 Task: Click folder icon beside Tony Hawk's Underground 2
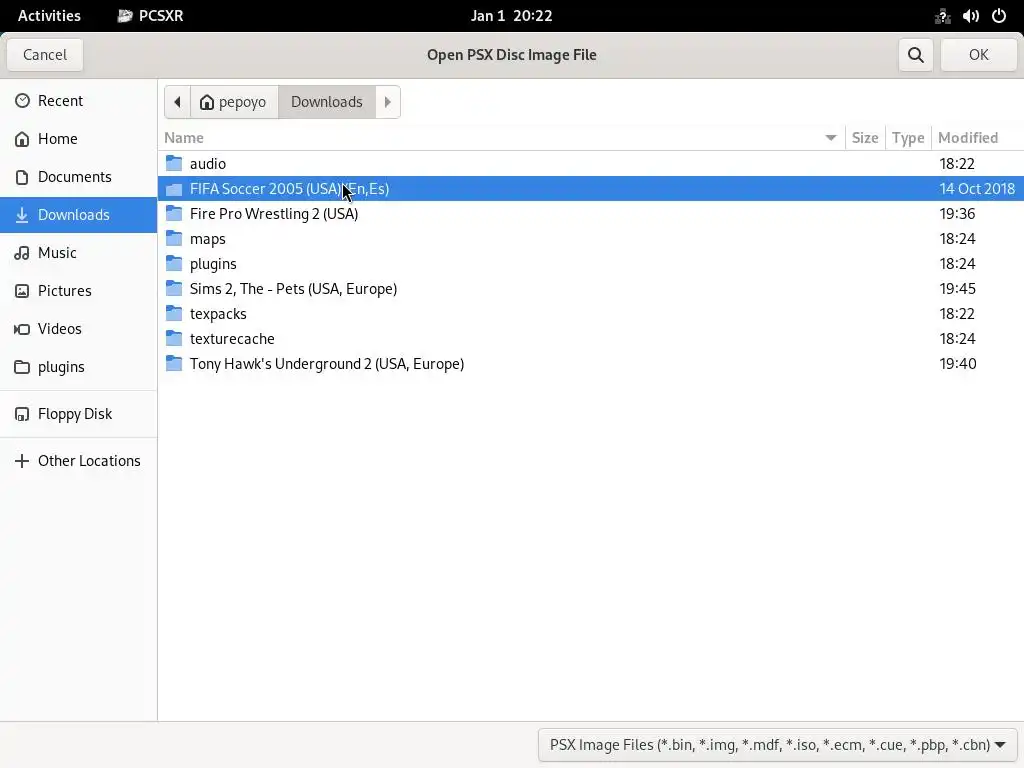[x=174, y=364]
